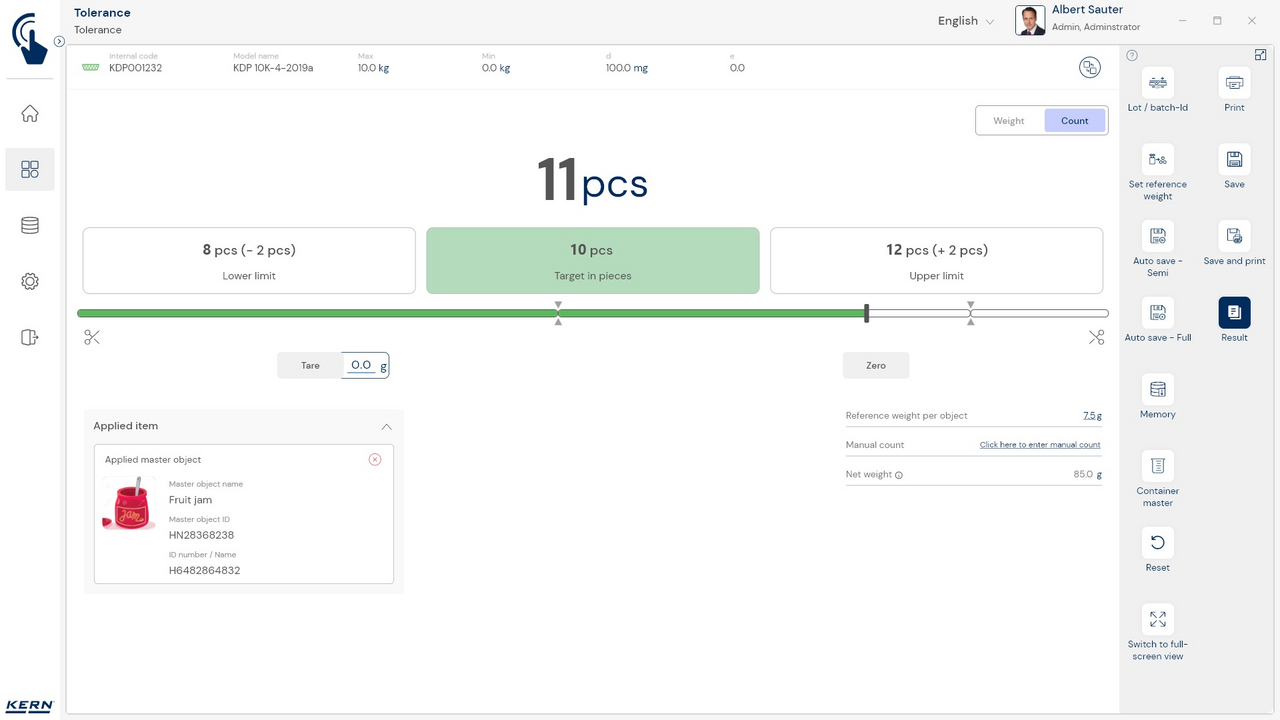
Task: Open Set reference weight
Action: pos(1157,160)
